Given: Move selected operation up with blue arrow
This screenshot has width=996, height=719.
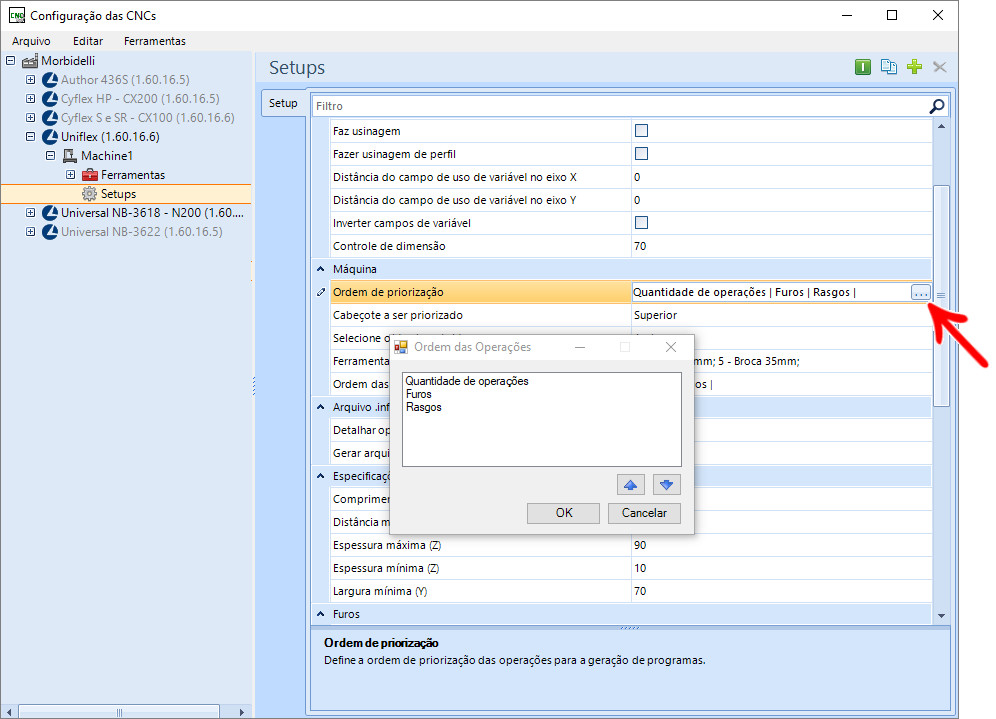Looking at the screenshot, I should (631, 485).
